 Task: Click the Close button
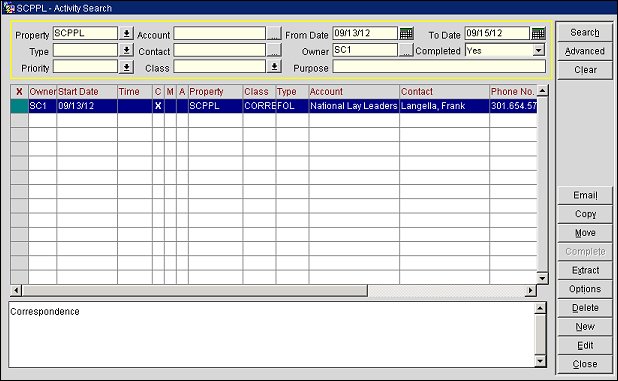point(585,364)
